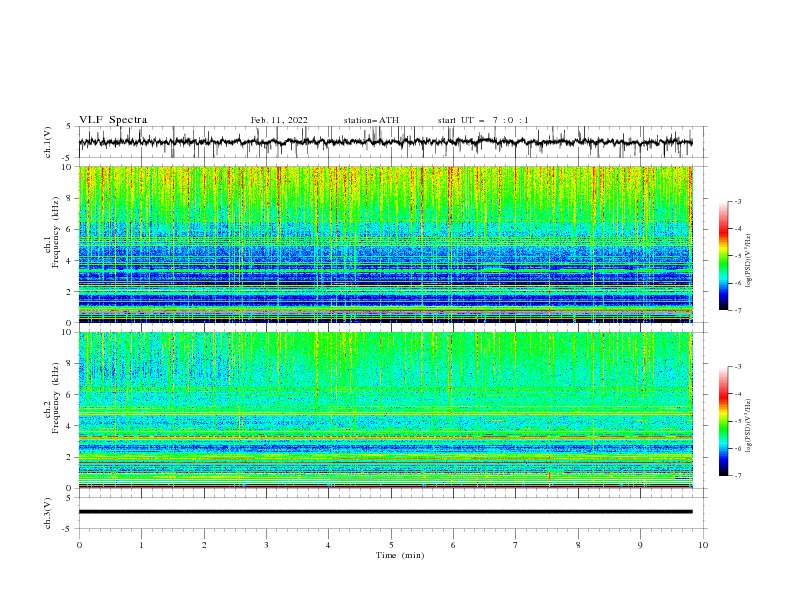
Task: Click the date 'Feb. 11, 2022'
Action: (x=279, y=120)
